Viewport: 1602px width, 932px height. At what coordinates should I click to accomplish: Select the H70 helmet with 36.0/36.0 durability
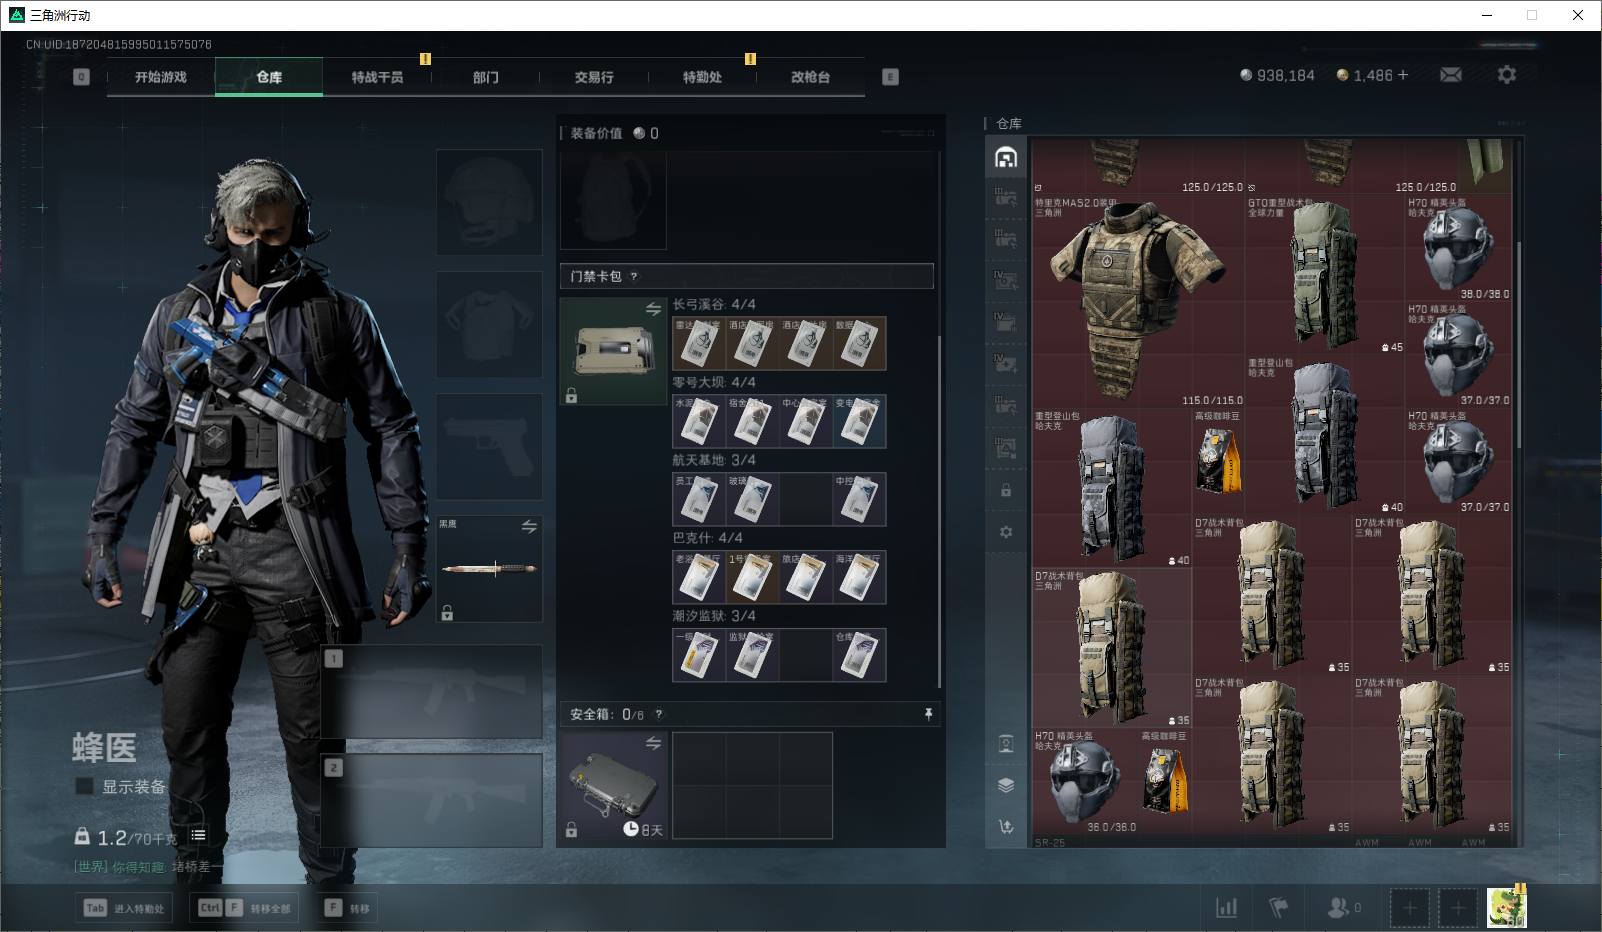[1085, 781]
